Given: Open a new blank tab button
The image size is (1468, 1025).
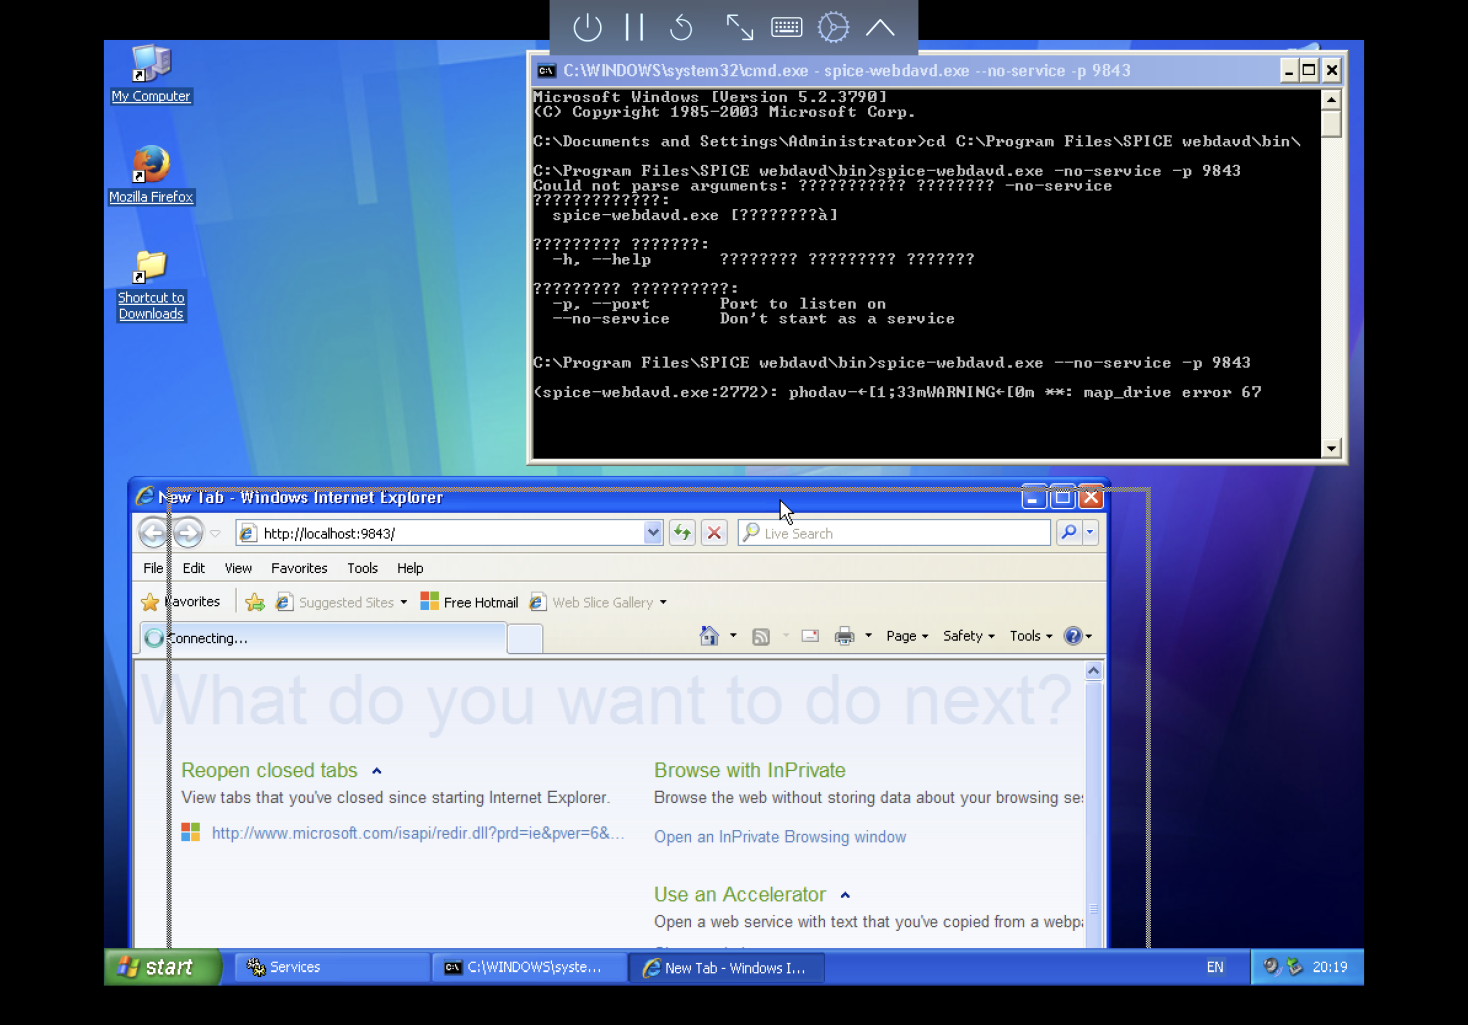Looking at the screenshot, I should pos(525,638).
